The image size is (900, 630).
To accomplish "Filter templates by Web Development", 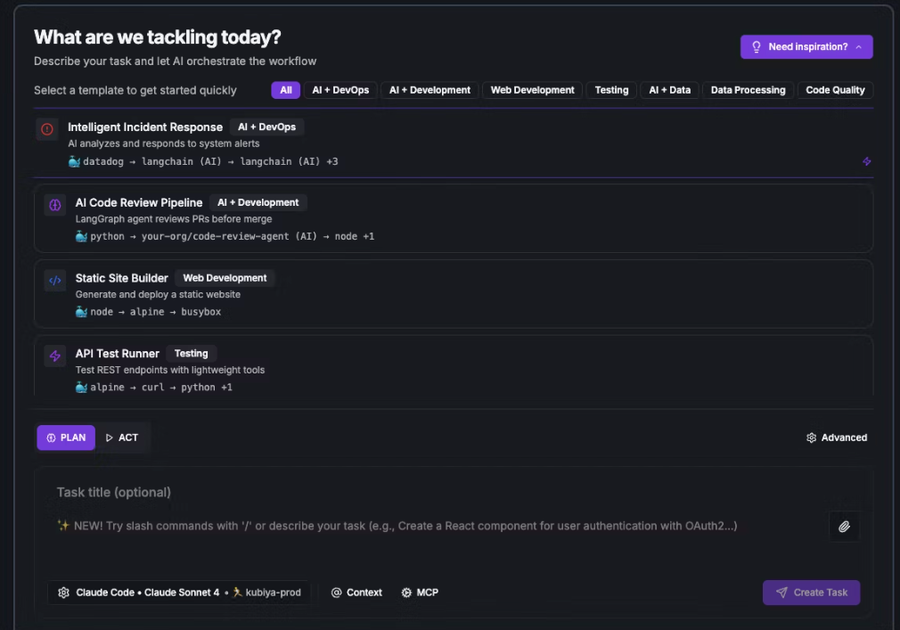I will [532, 90].
